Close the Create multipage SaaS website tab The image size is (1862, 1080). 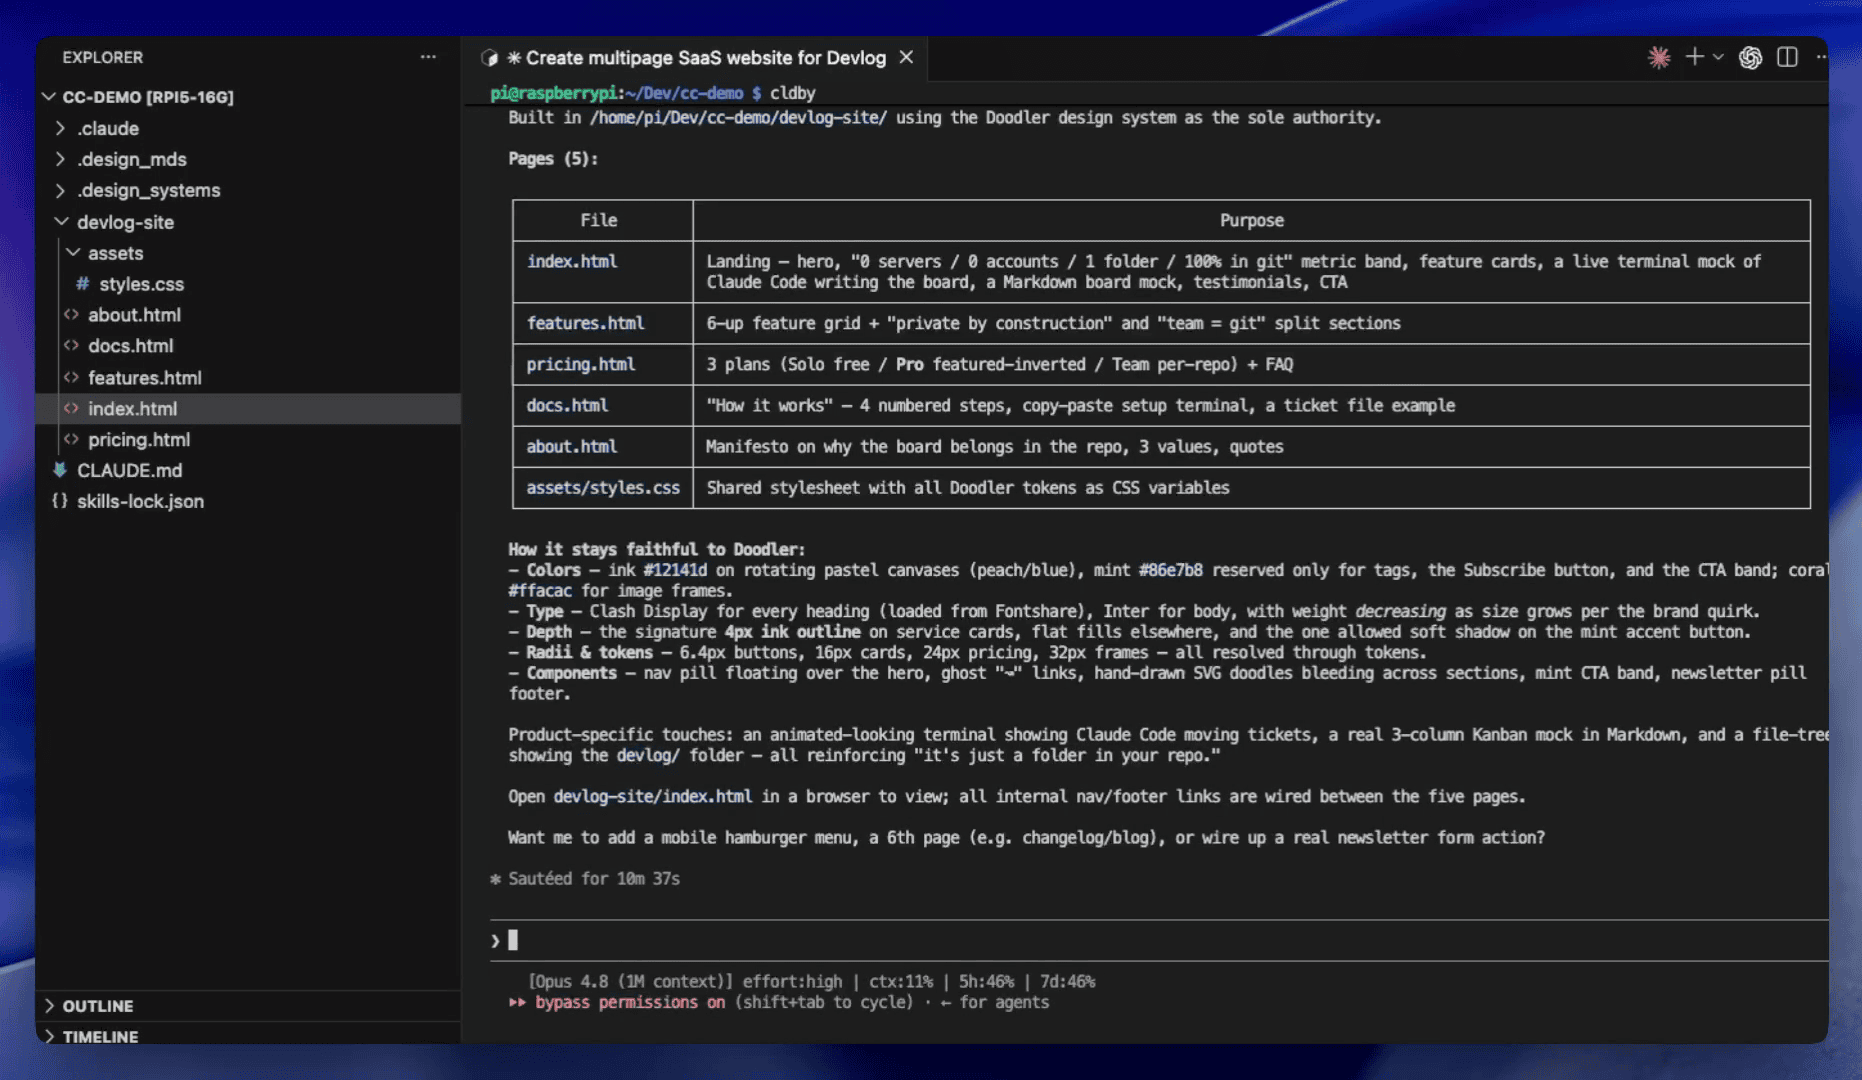click(906, 57)
